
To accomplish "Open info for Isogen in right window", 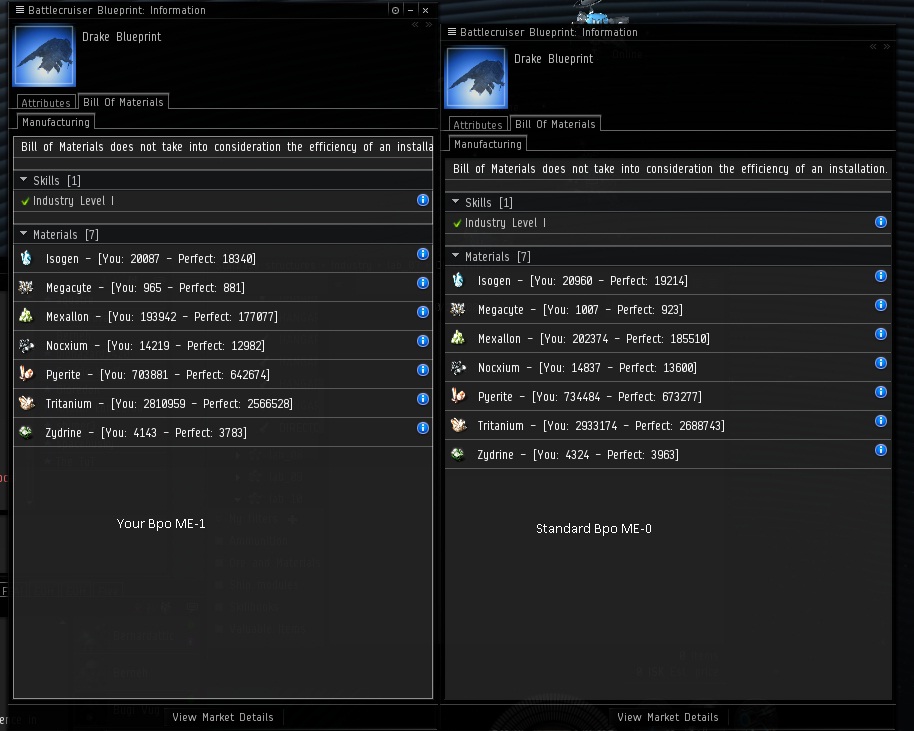I will (881, 276).
